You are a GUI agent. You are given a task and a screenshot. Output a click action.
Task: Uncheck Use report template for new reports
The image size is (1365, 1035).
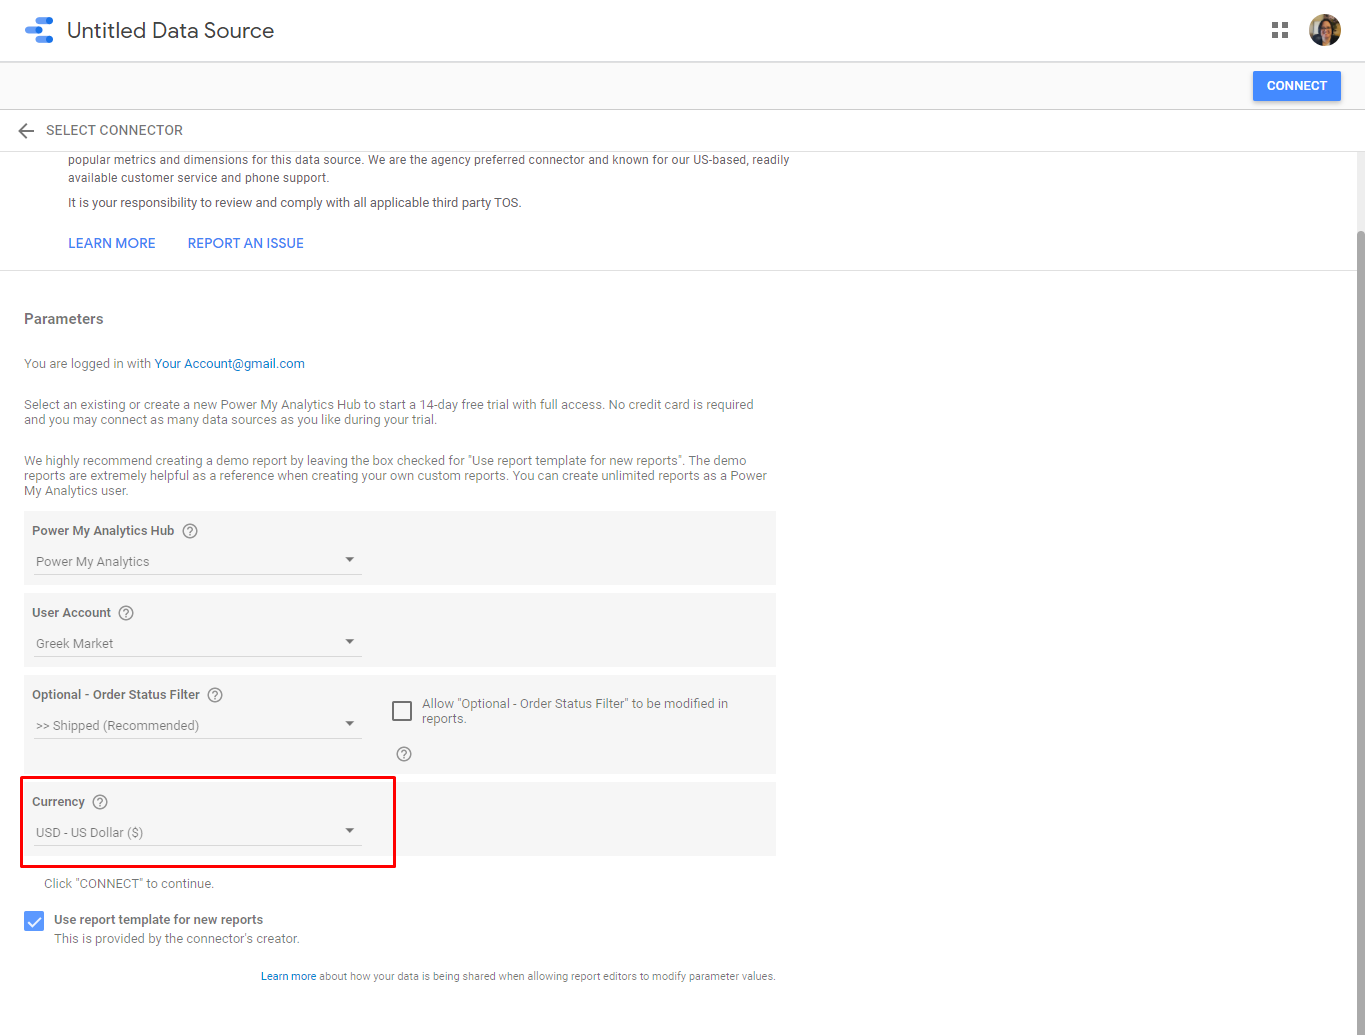point(34,921)
